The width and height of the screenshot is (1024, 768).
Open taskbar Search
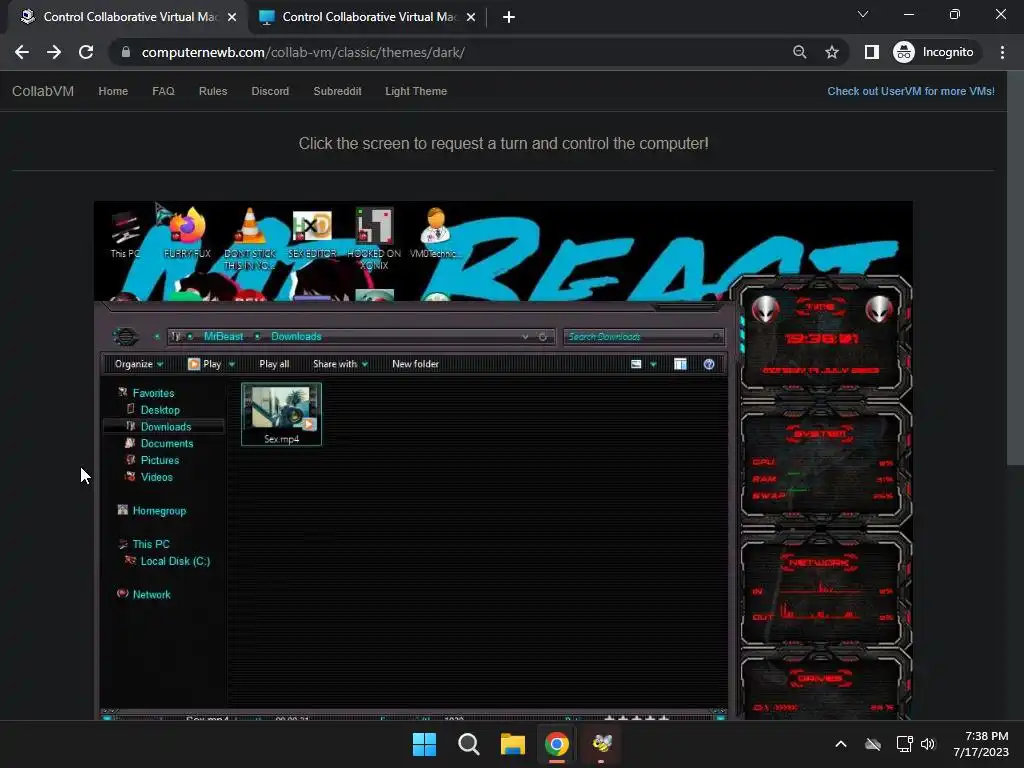click(468, 744)
